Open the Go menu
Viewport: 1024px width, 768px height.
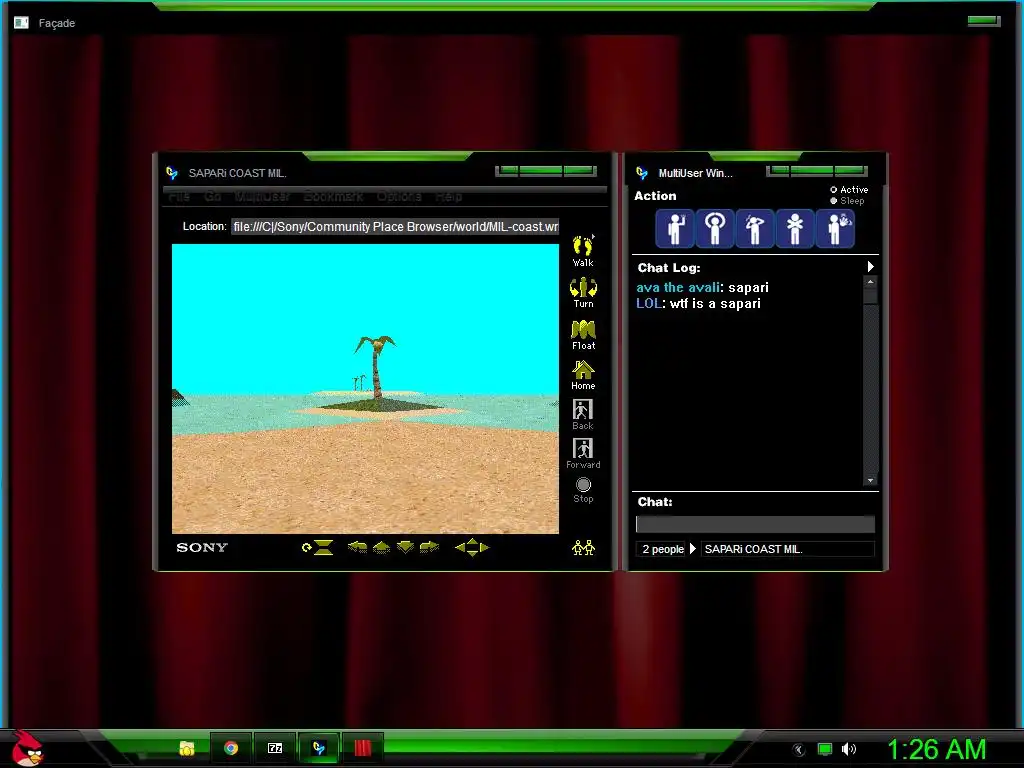212,196
